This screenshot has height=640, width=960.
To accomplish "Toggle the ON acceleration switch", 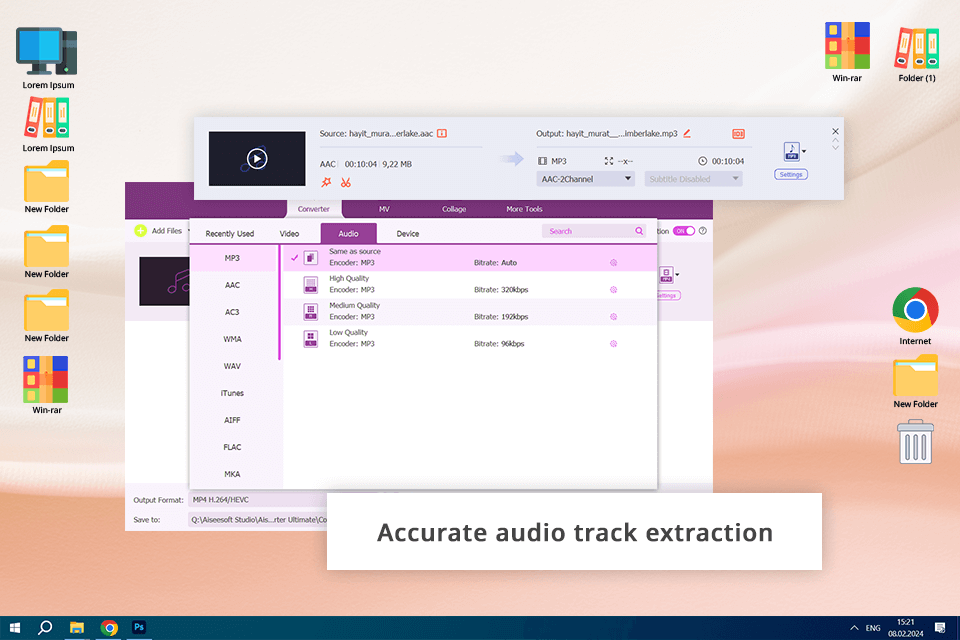I will pos(684,231).
